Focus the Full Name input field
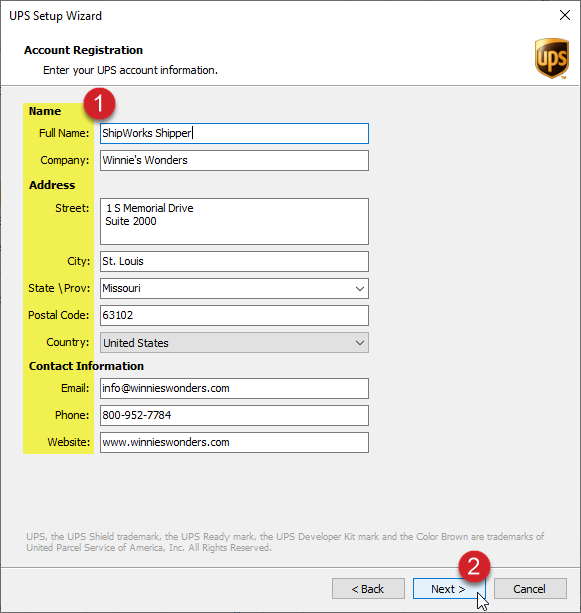581x613 pixels. click(x=234, y=133)
